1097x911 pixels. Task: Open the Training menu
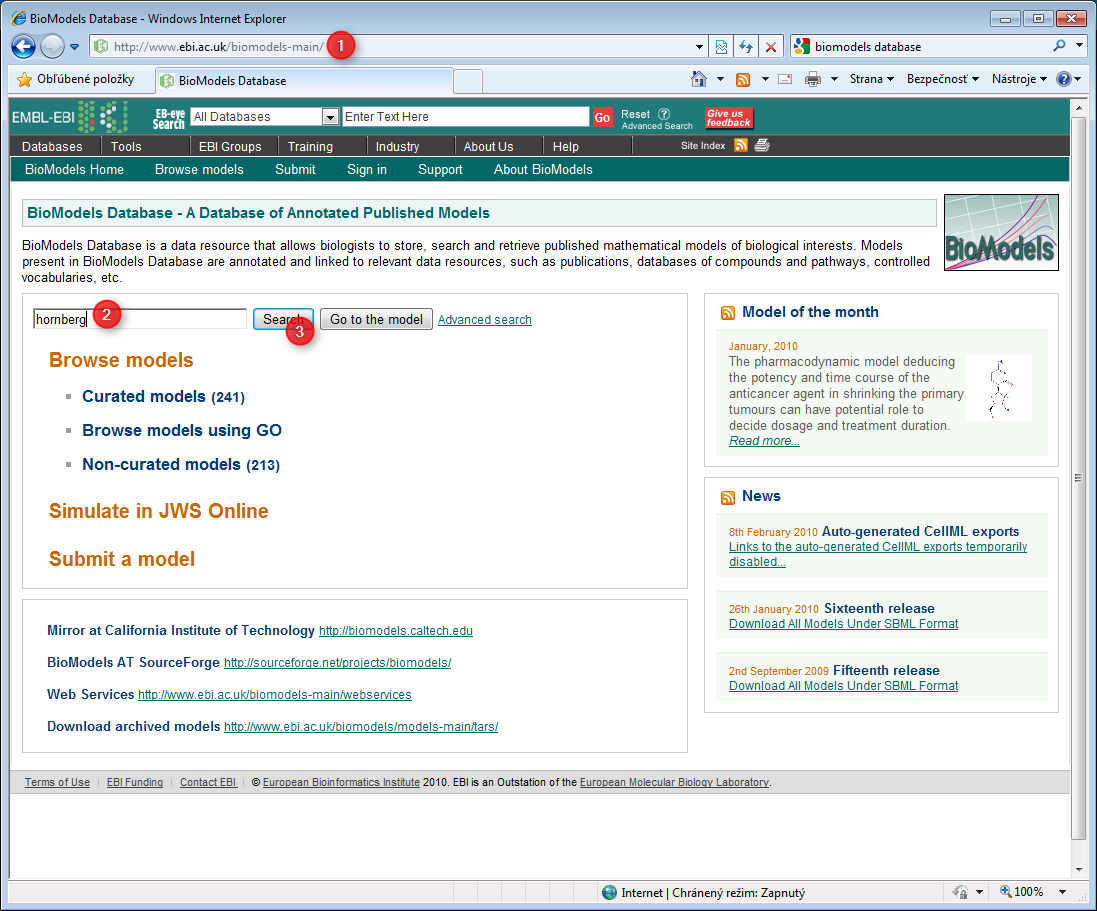coord(310,146)
